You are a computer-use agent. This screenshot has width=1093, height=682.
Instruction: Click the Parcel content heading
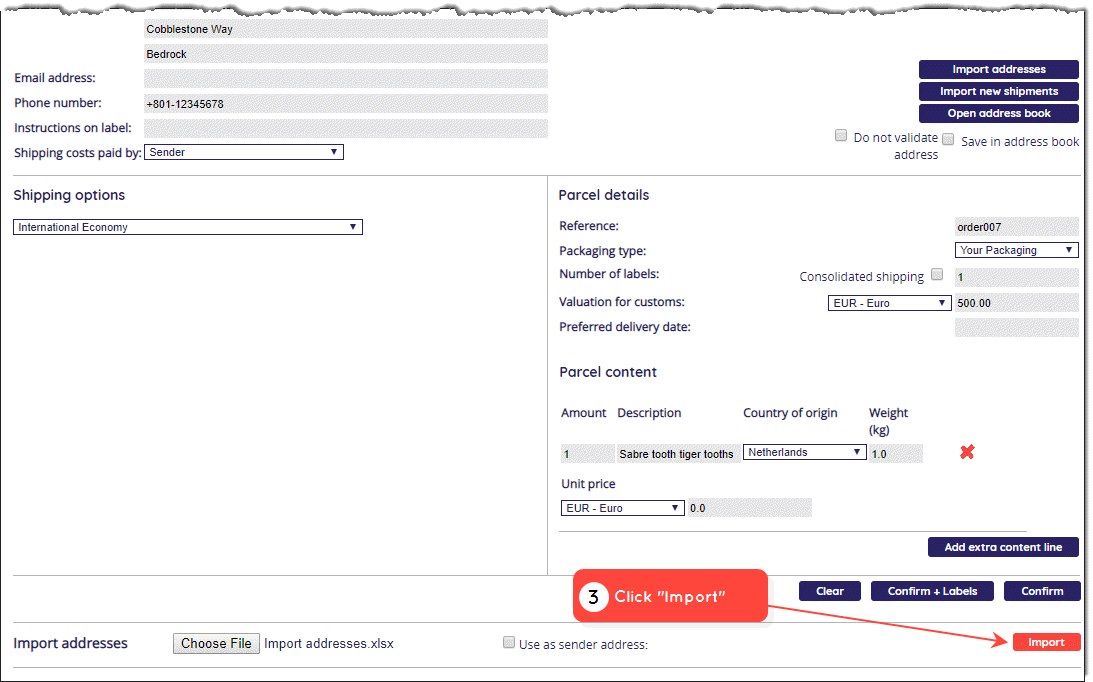click(608, 372)
